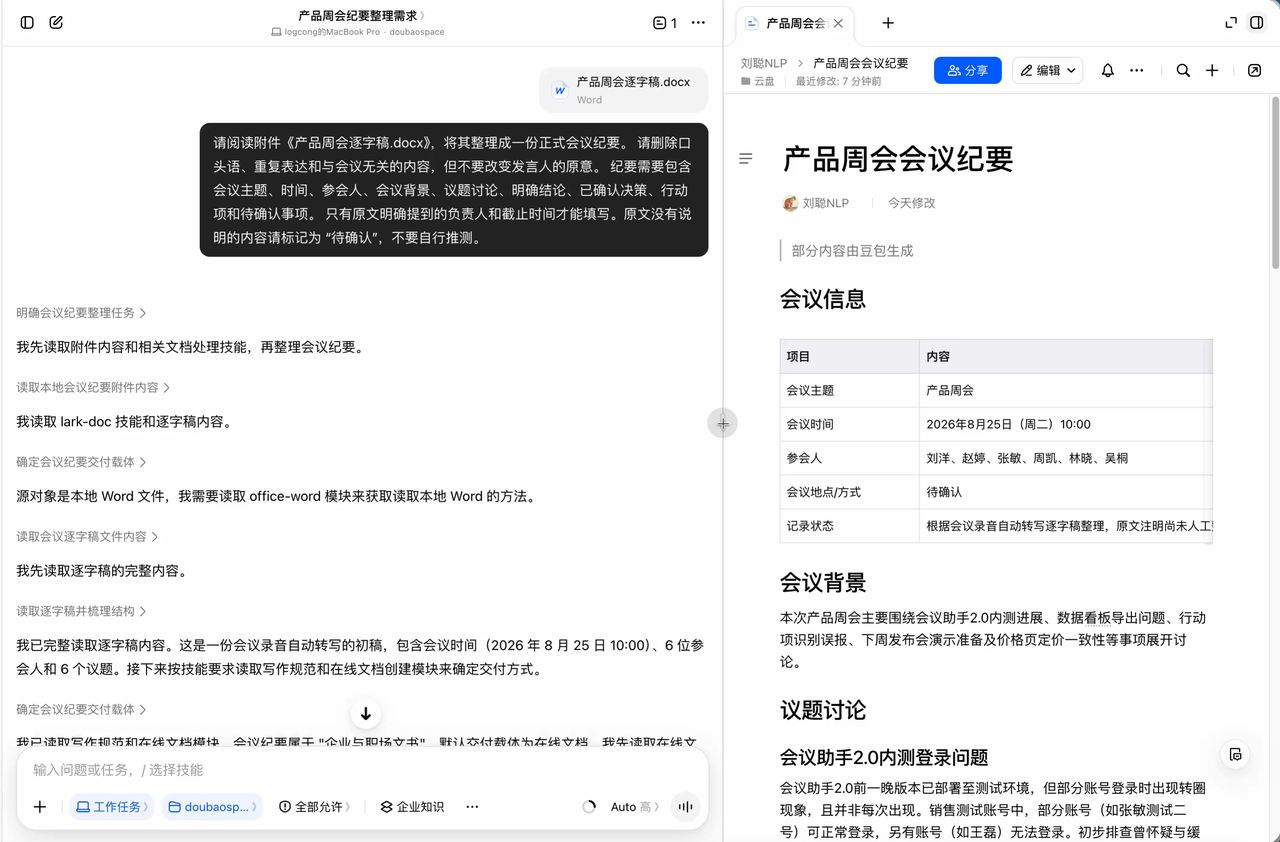Open more input options (three dots) in the input bar

tap(472, 807)
